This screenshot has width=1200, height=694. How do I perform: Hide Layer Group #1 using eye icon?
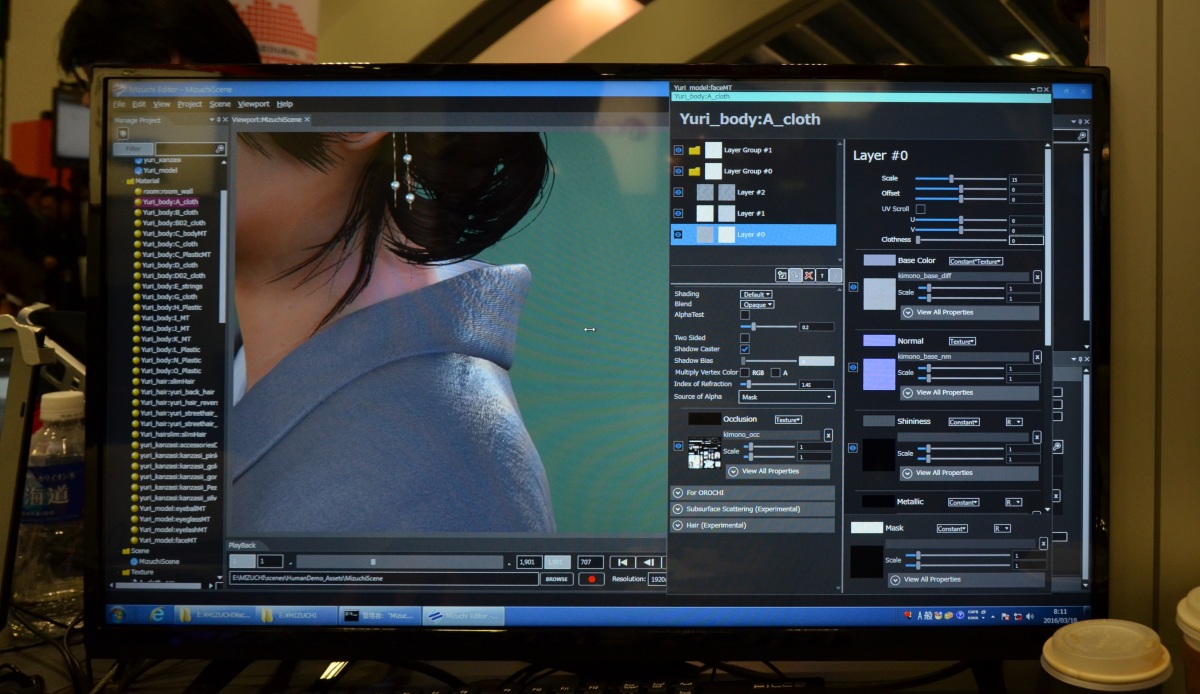pos(678,150)
